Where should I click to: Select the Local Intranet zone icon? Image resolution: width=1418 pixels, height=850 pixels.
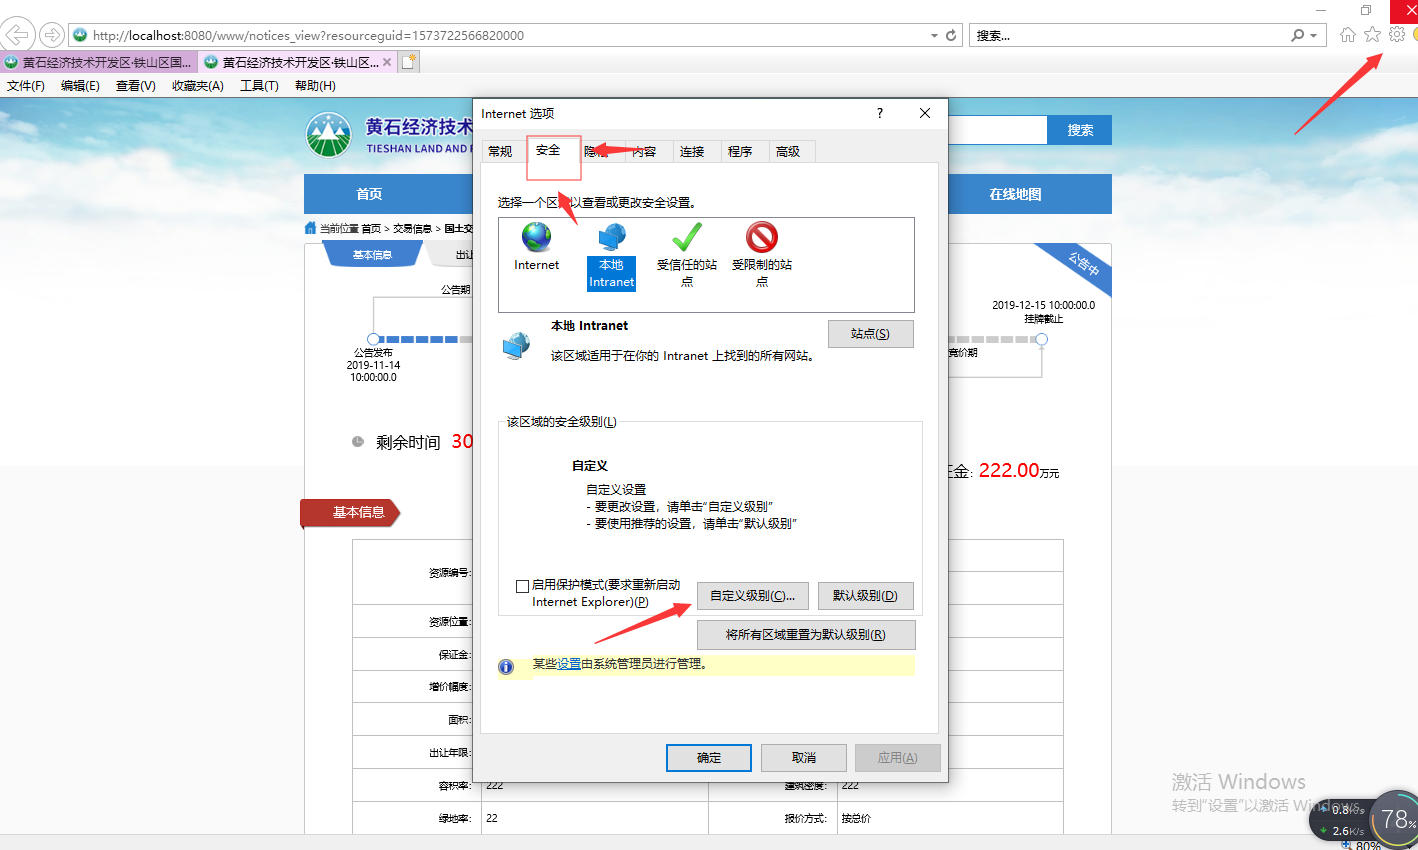pyautogui.click(x=611, y=239)
